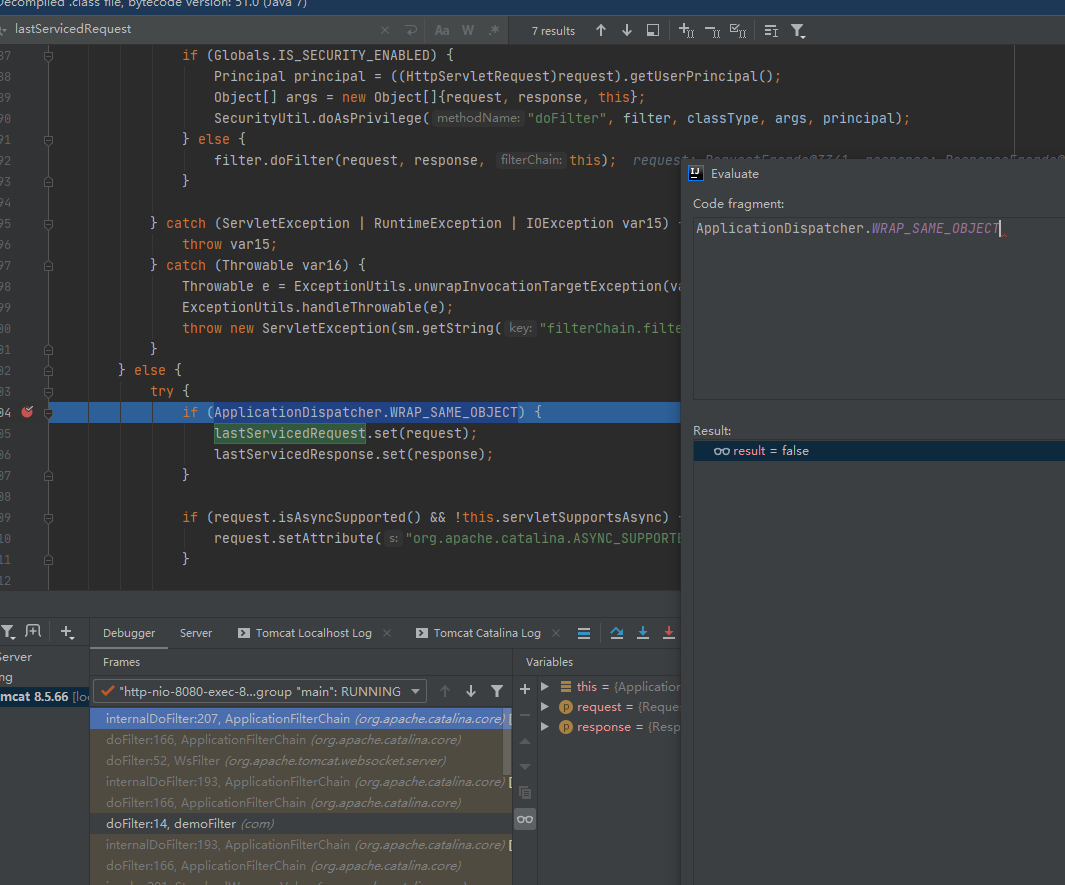Screen dimensions: 1065x885
Task: Select frame doFilter:14, demoFilter
Action: coord(301,824)
